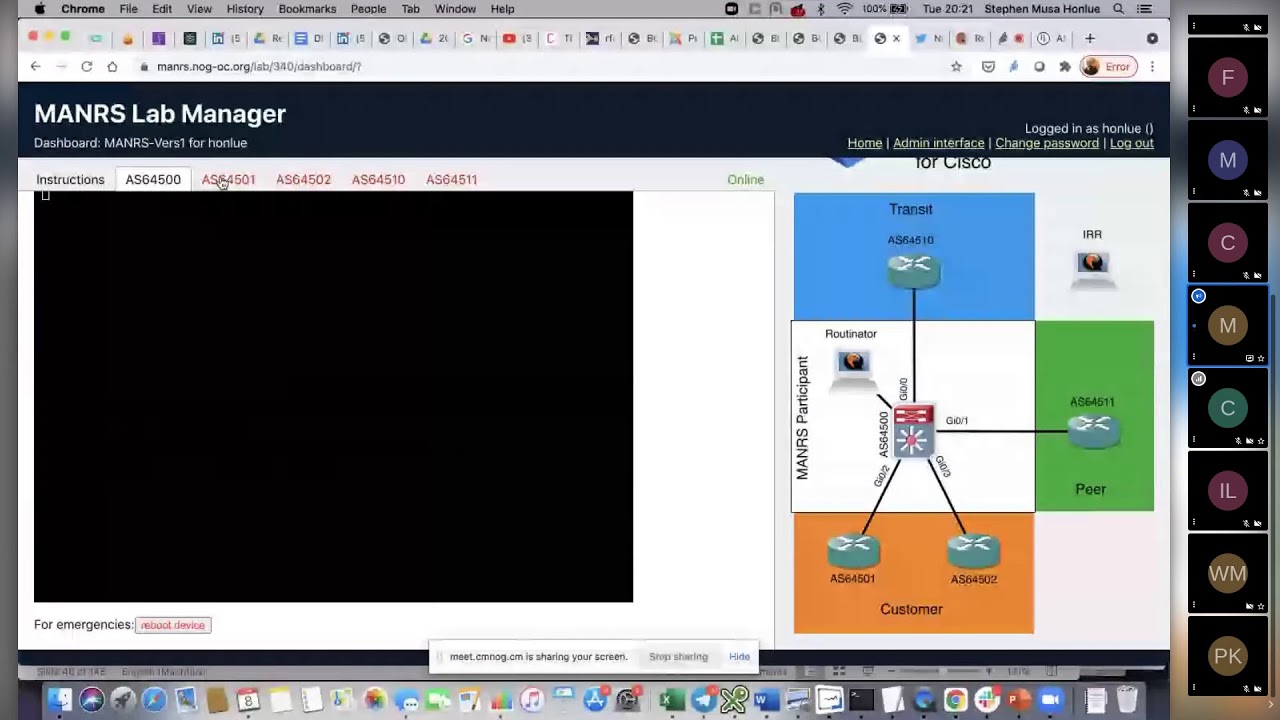The image size is (1280, 720).
Task: Open the Chrome File menu
Action: coord(129,9)
